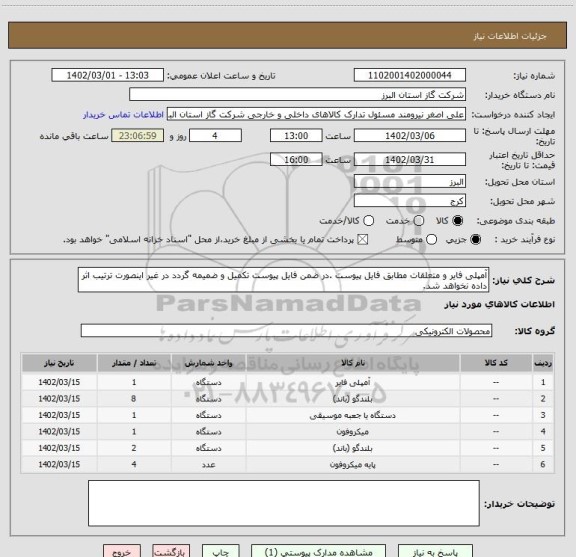Viewport: 576px width, 557px height.
Task: Click the اطلاعات کالاهای مورد نیاز heading
Action: 500,305
